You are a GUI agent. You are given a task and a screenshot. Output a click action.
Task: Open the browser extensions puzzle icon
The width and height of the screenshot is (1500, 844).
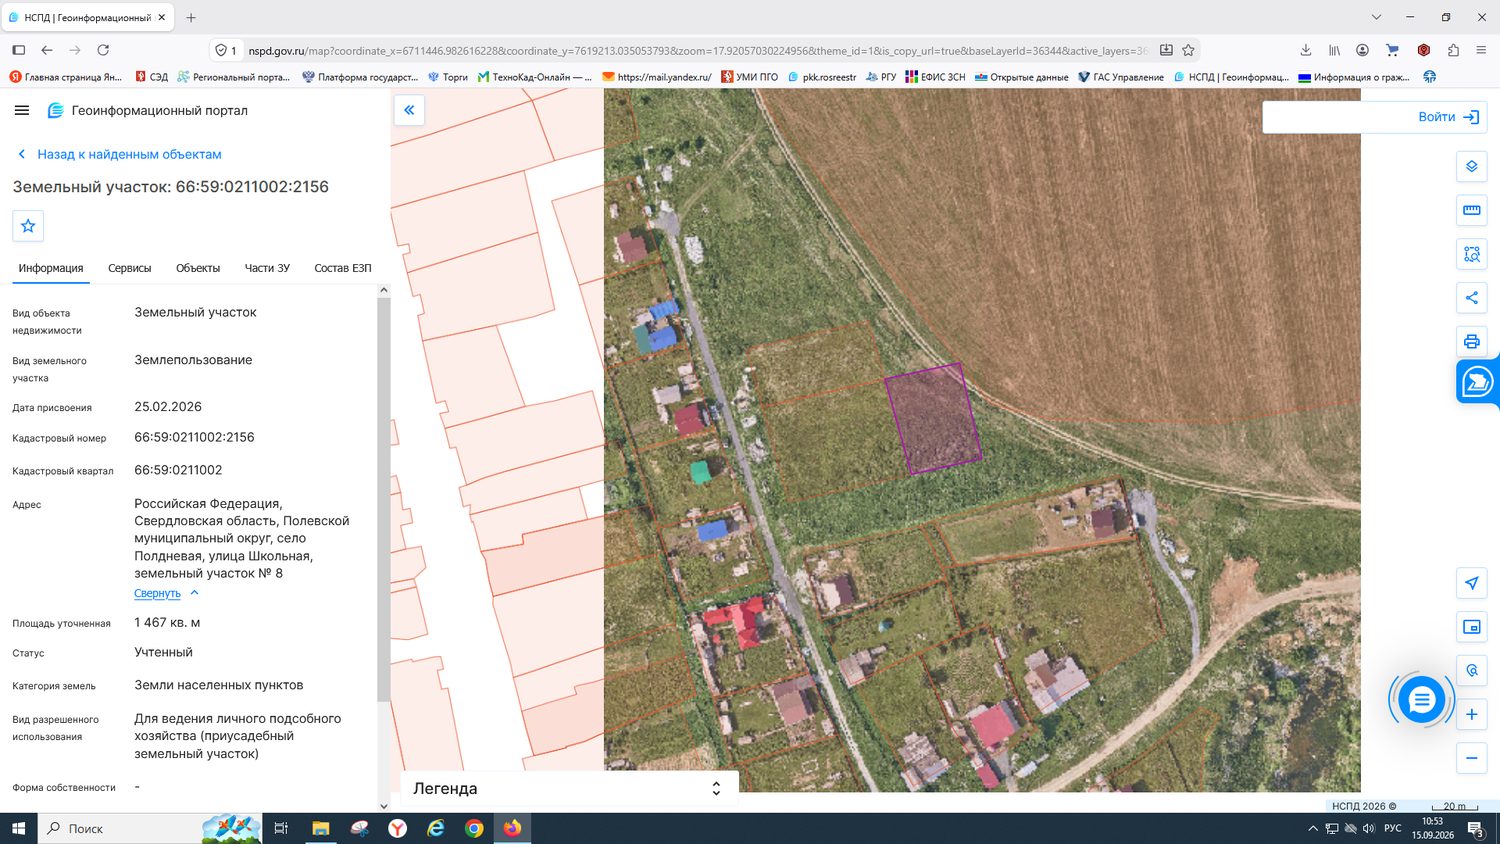(1453, 50)
